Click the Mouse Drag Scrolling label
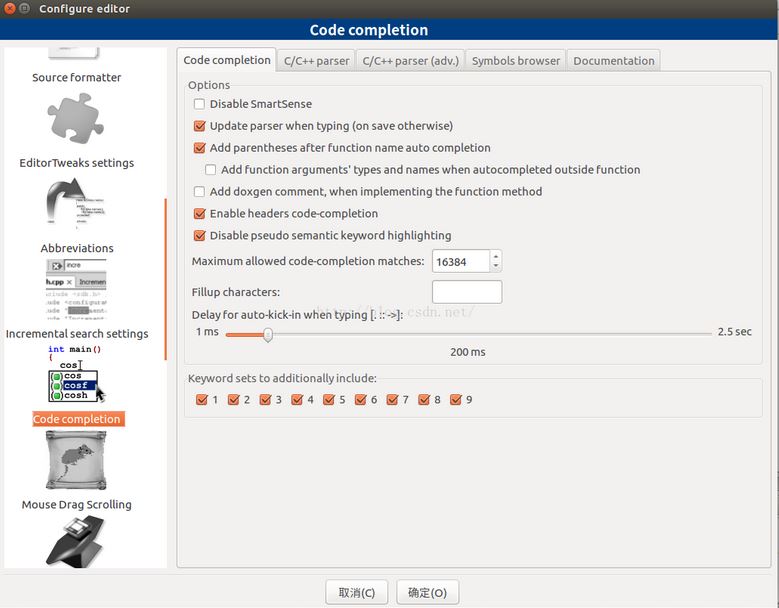 pyautogui.click(x=77, y=505)
